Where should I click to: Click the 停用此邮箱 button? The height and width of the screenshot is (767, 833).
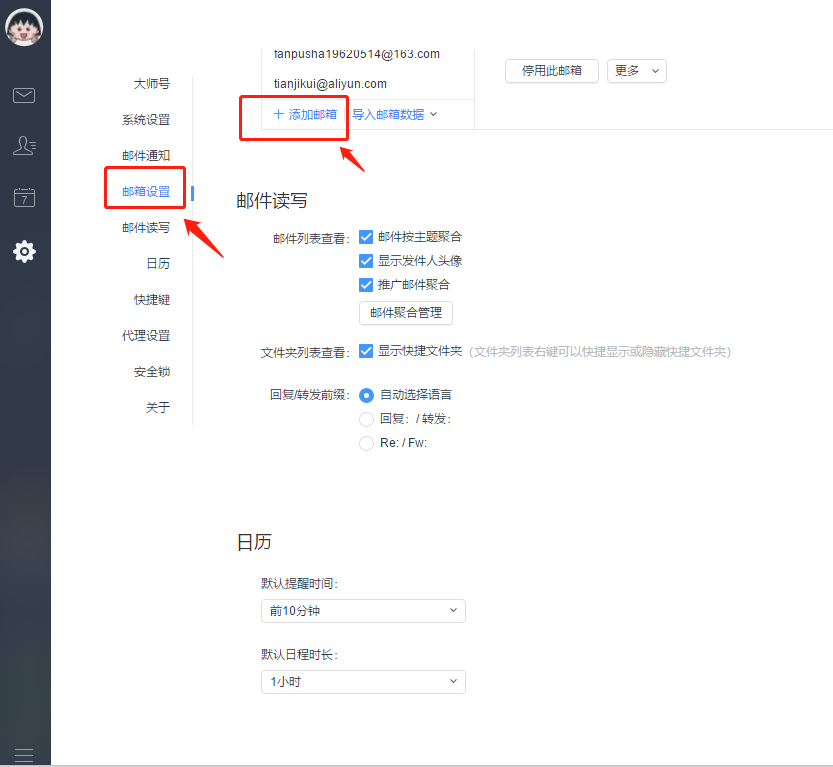click(x=551, y=71)
